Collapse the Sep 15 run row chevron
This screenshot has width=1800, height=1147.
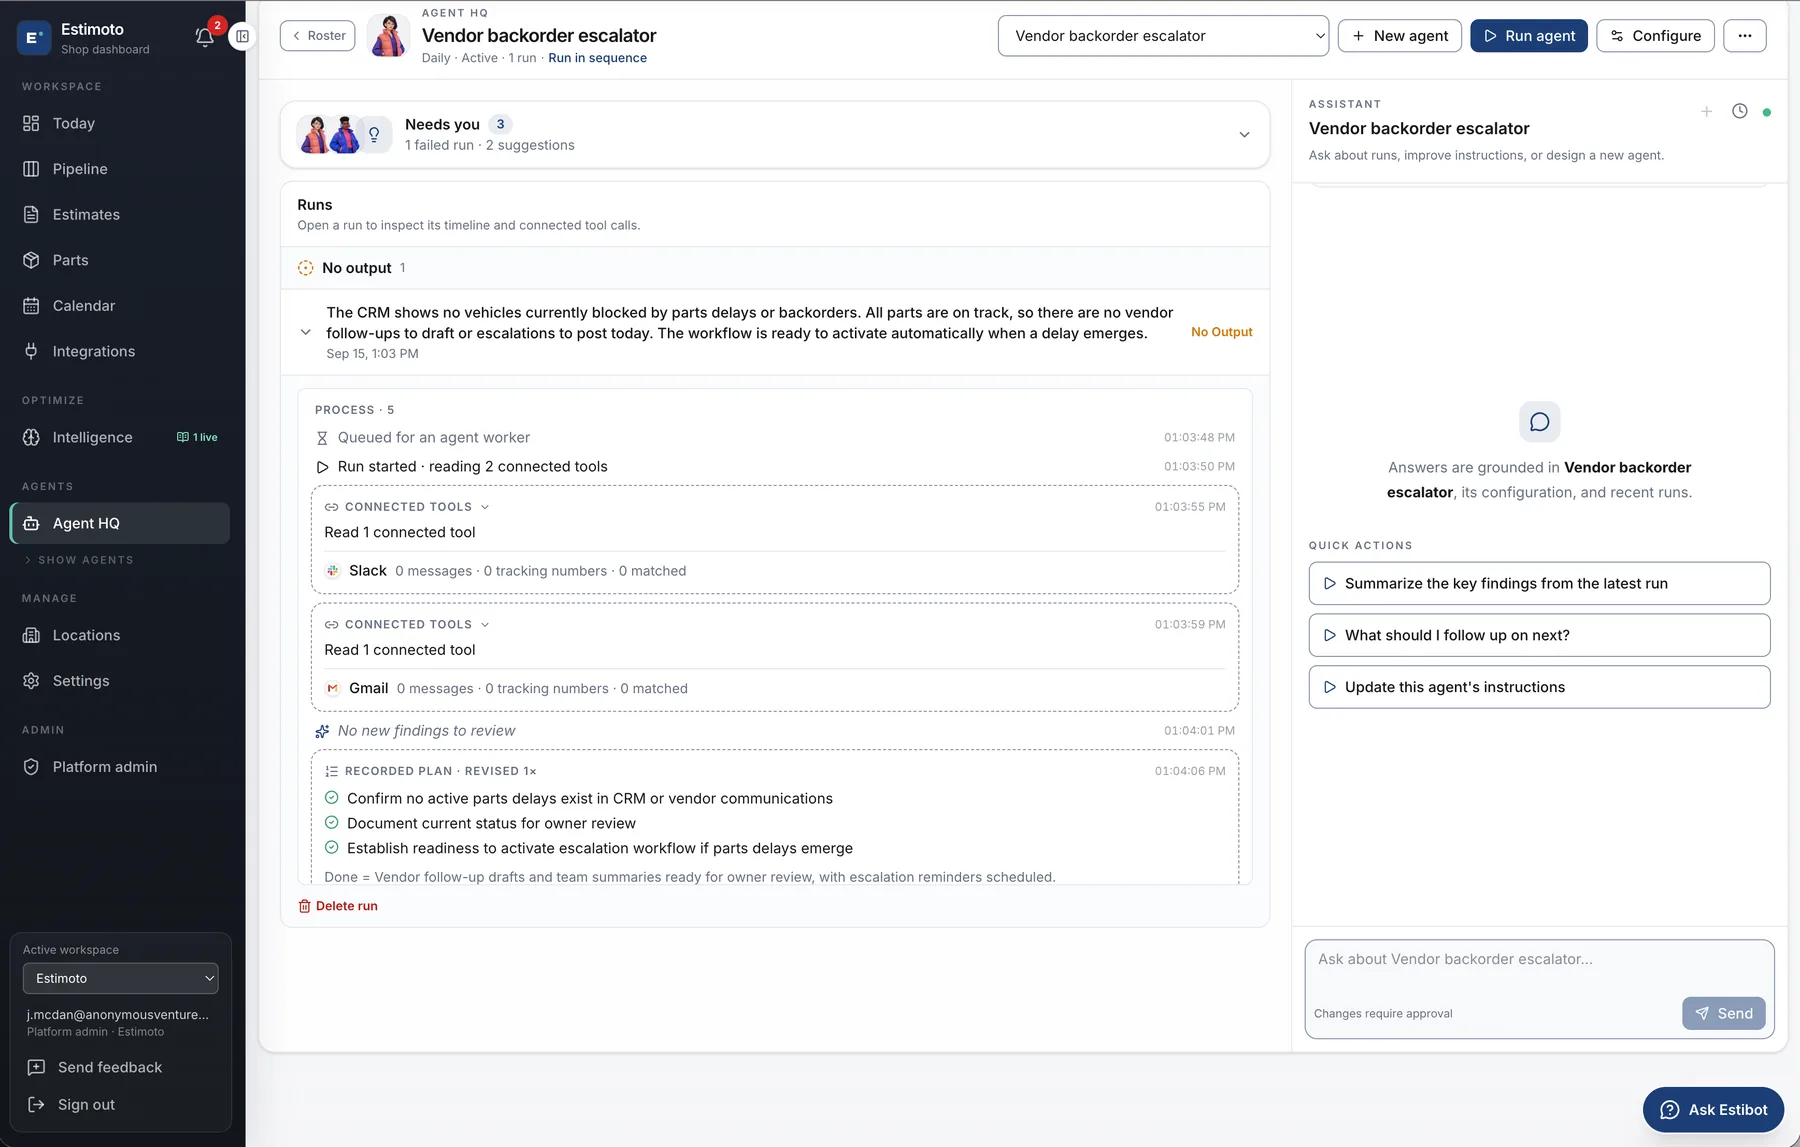[x=306, y=332]
